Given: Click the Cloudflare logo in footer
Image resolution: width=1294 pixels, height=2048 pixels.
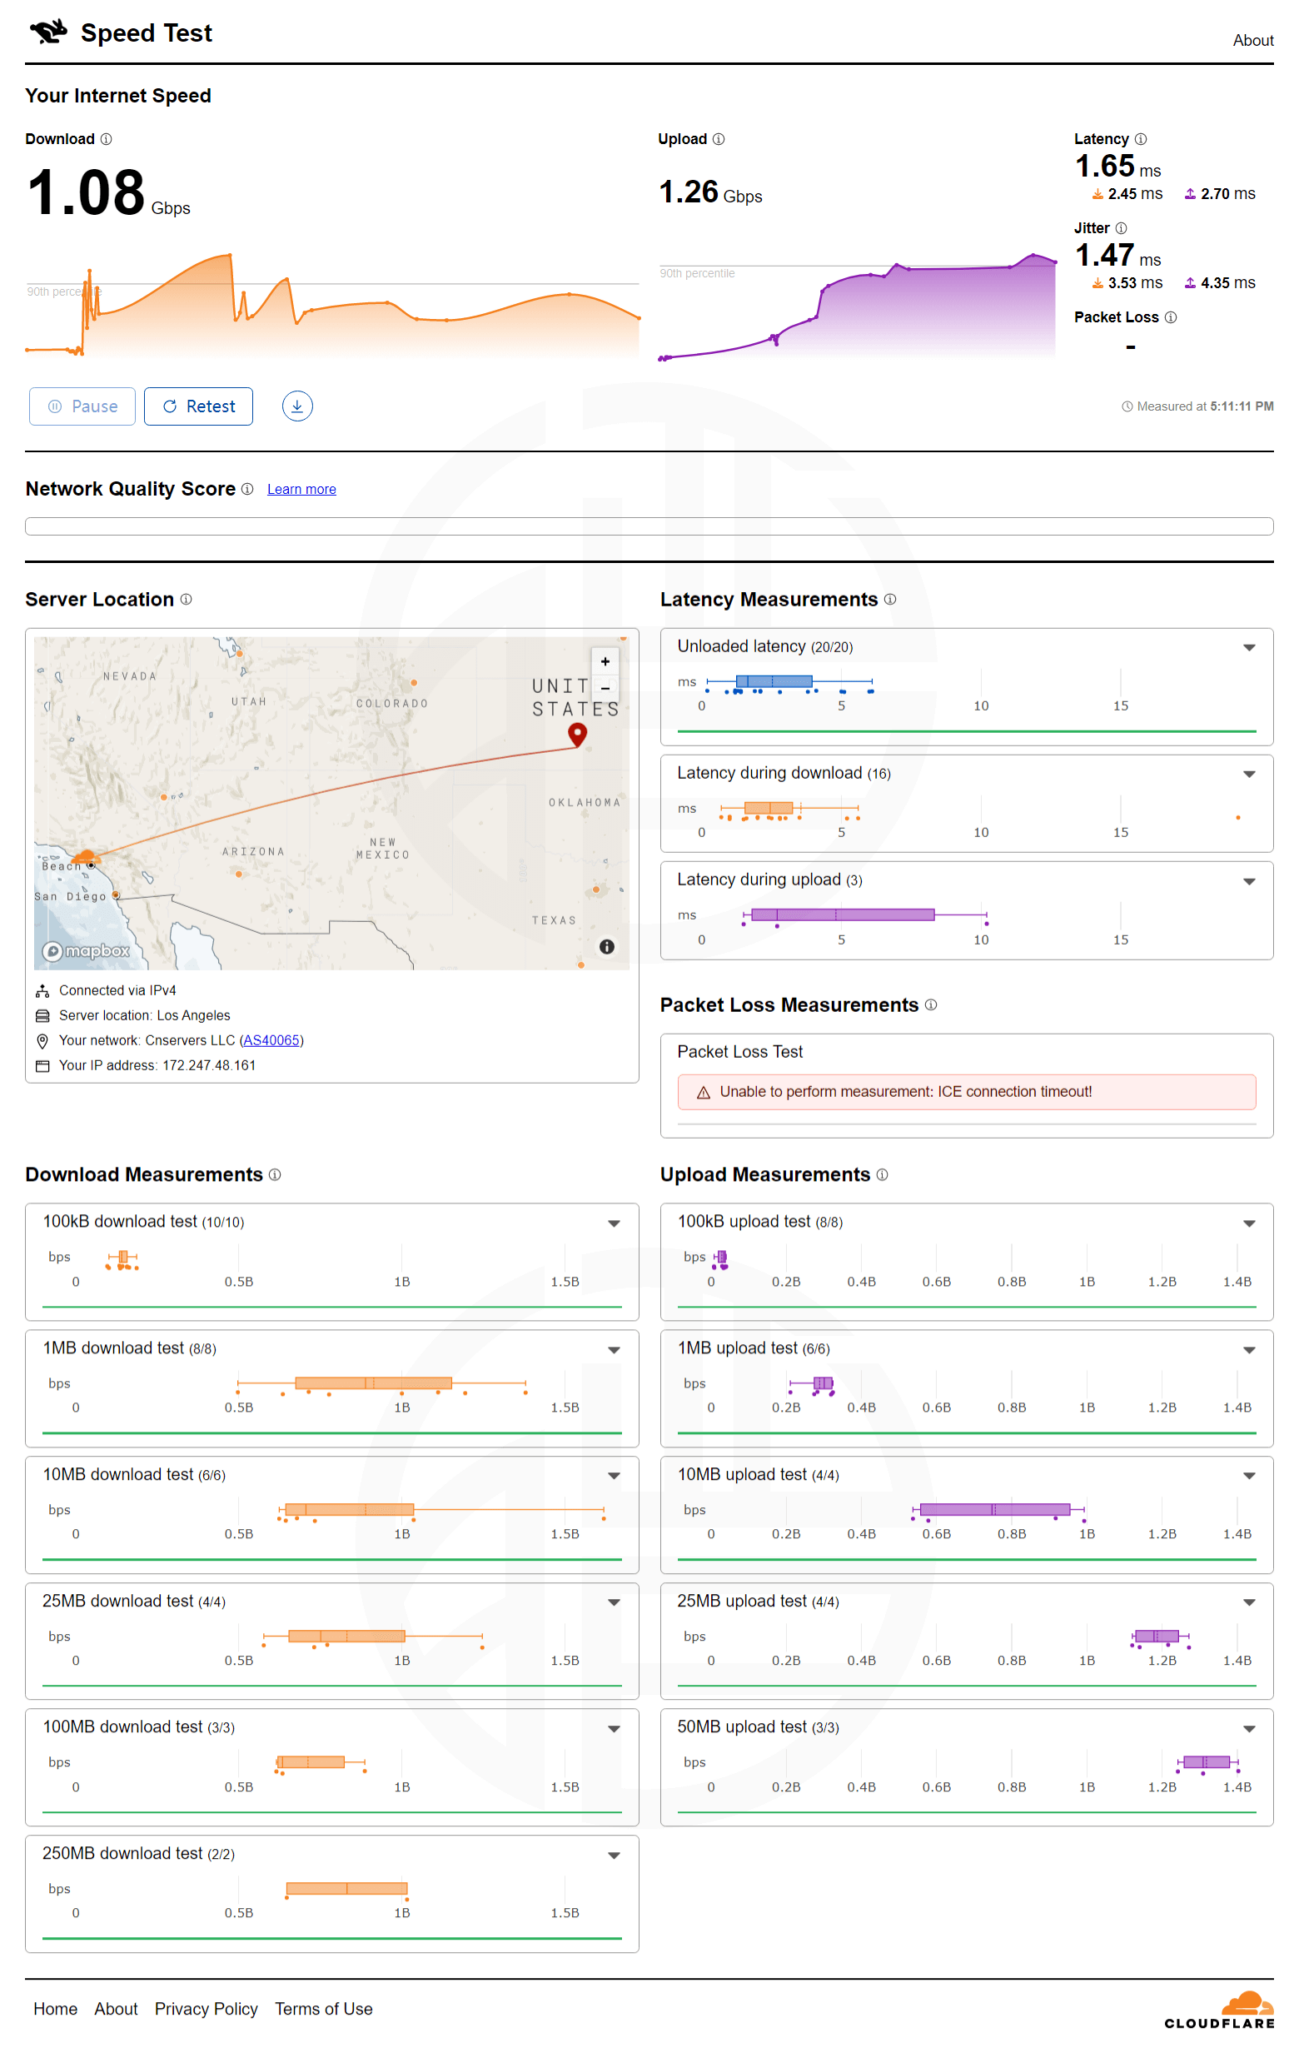Looking at the screenshot, I should point(1220,2010).
